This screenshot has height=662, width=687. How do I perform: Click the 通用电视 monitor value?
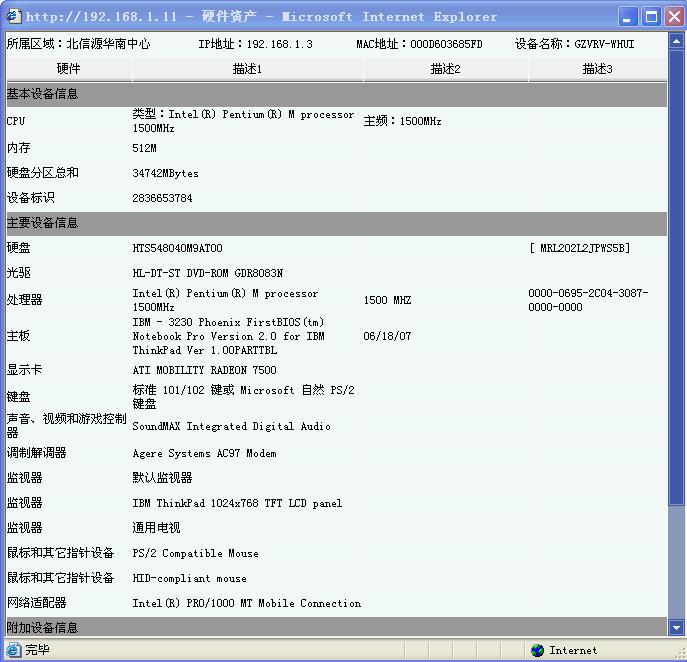coord(156,527)
